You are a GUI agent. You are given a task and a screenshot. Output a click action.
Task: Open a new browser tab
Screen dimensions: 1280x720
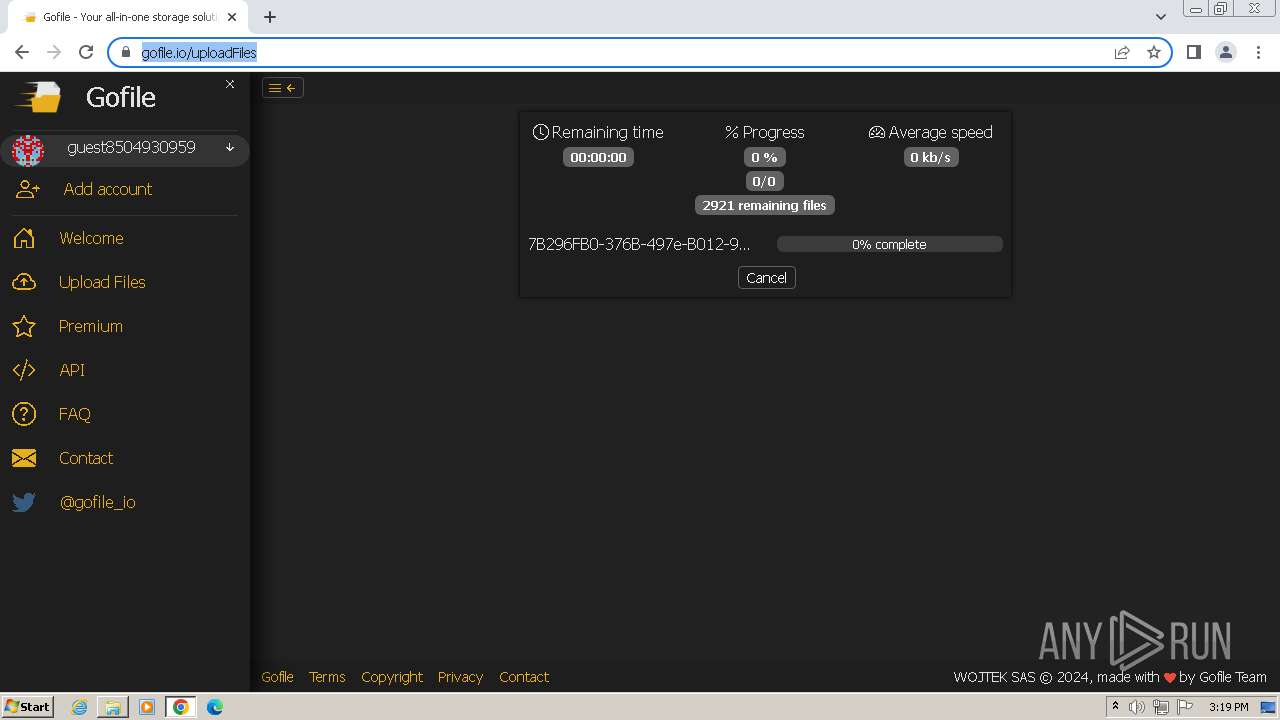click(x=270, y=17)
